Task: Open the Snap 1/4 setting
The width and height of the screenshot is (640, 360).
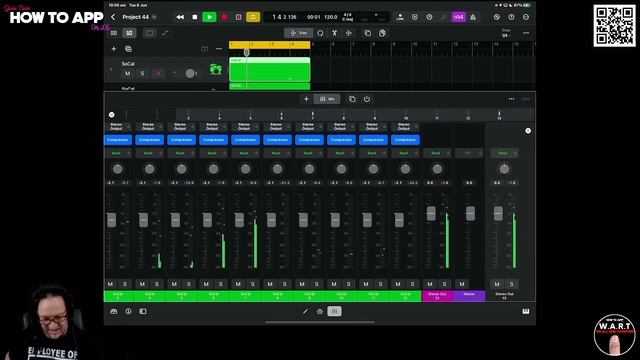Action: (505, 33)
